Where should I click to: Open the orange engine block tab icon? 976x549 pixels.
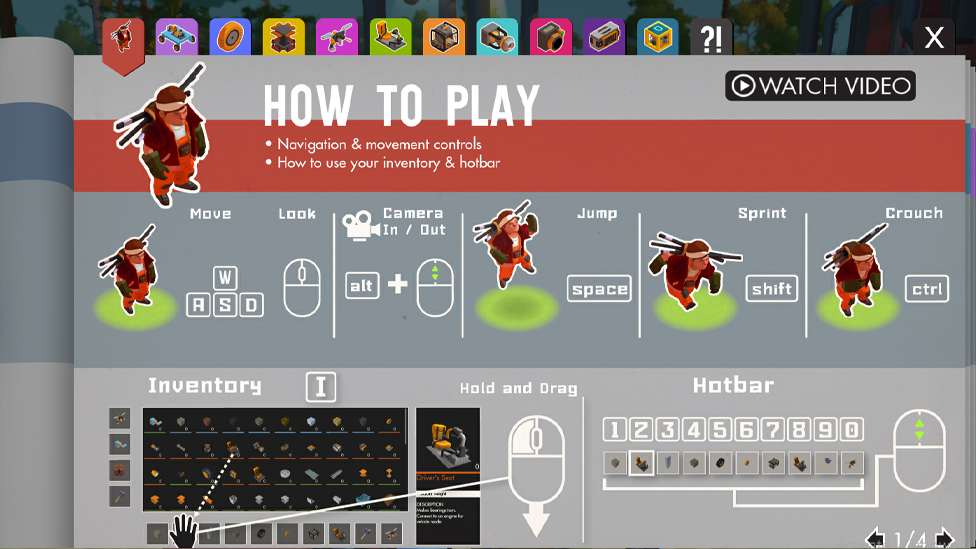[x=444, y=37]
